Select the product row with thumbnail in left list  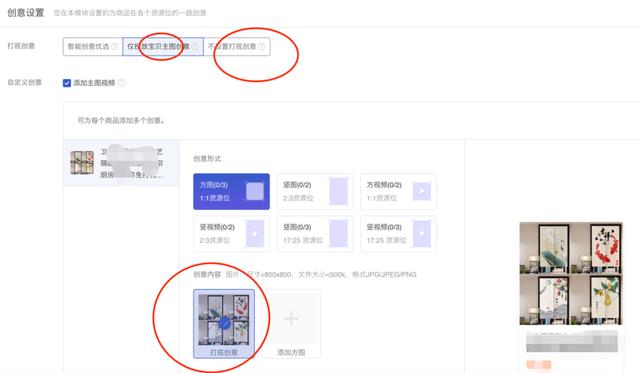[x=121, y=163]
